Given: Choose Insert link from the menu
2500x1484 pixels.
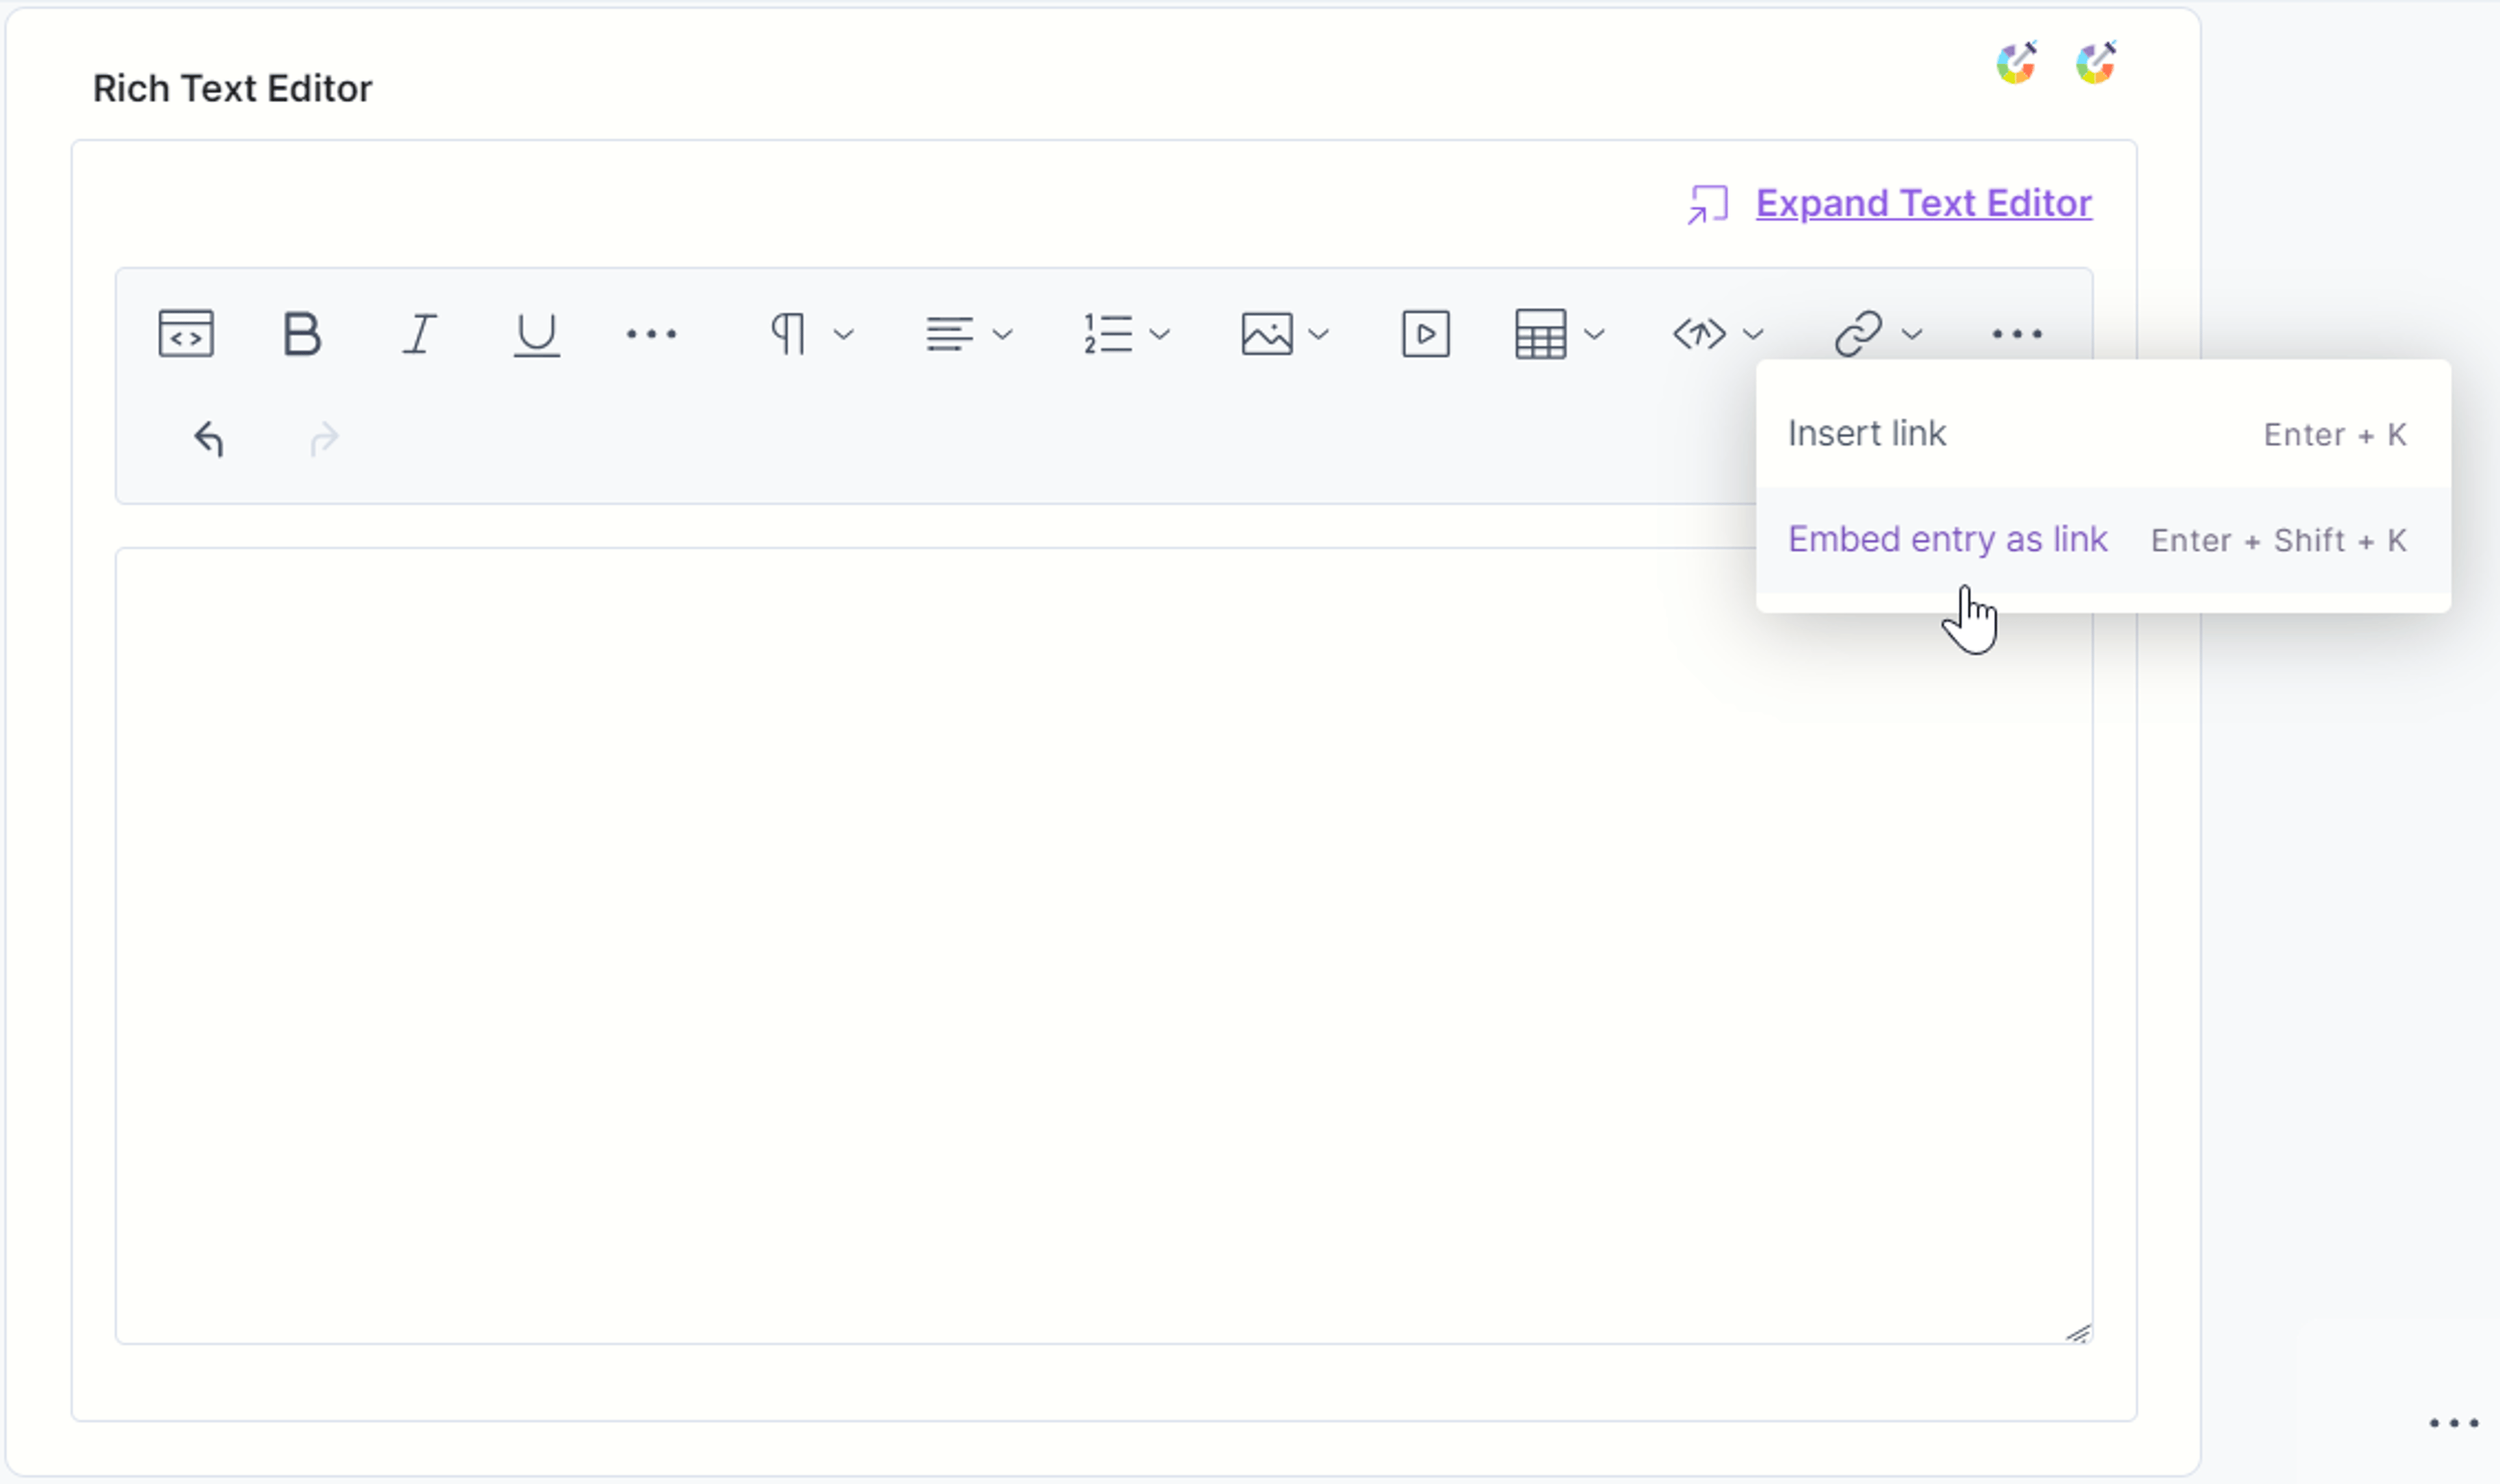Looking at the screenshot, I should click(x=2103, y=434).
